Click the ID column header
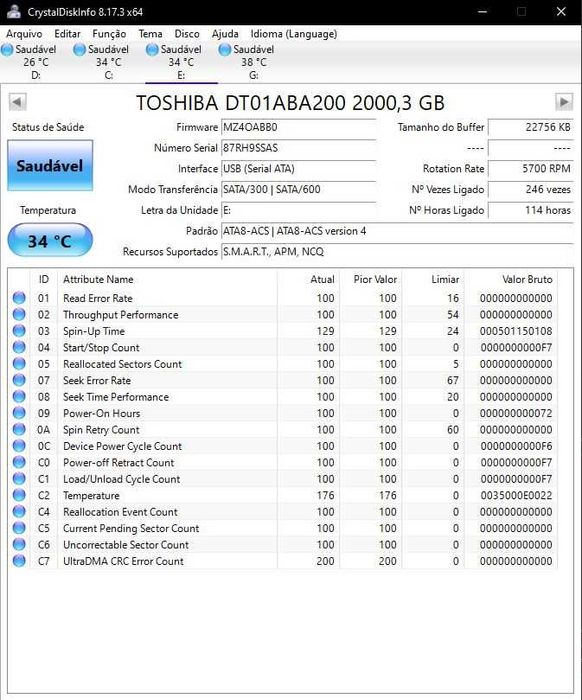The image size is (582, 700). (43, 279)
